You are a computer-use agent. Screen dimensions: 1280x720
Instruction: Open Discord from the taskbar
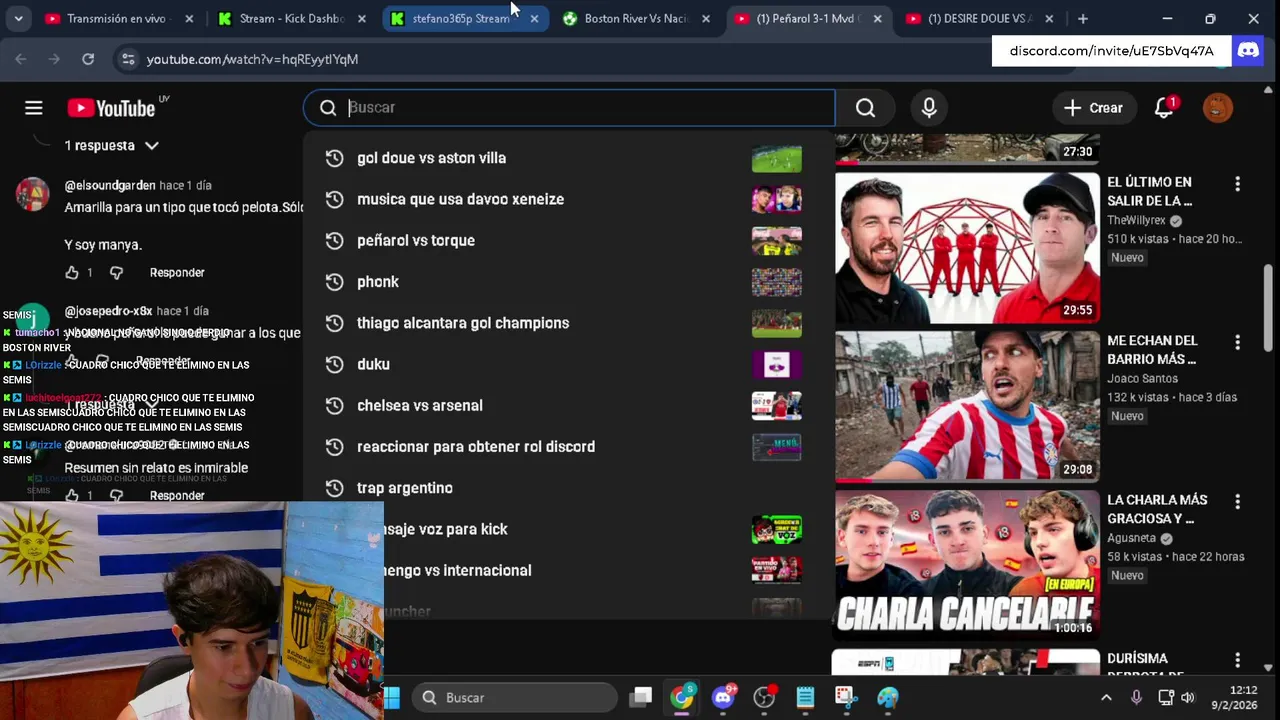click(723, 697)
